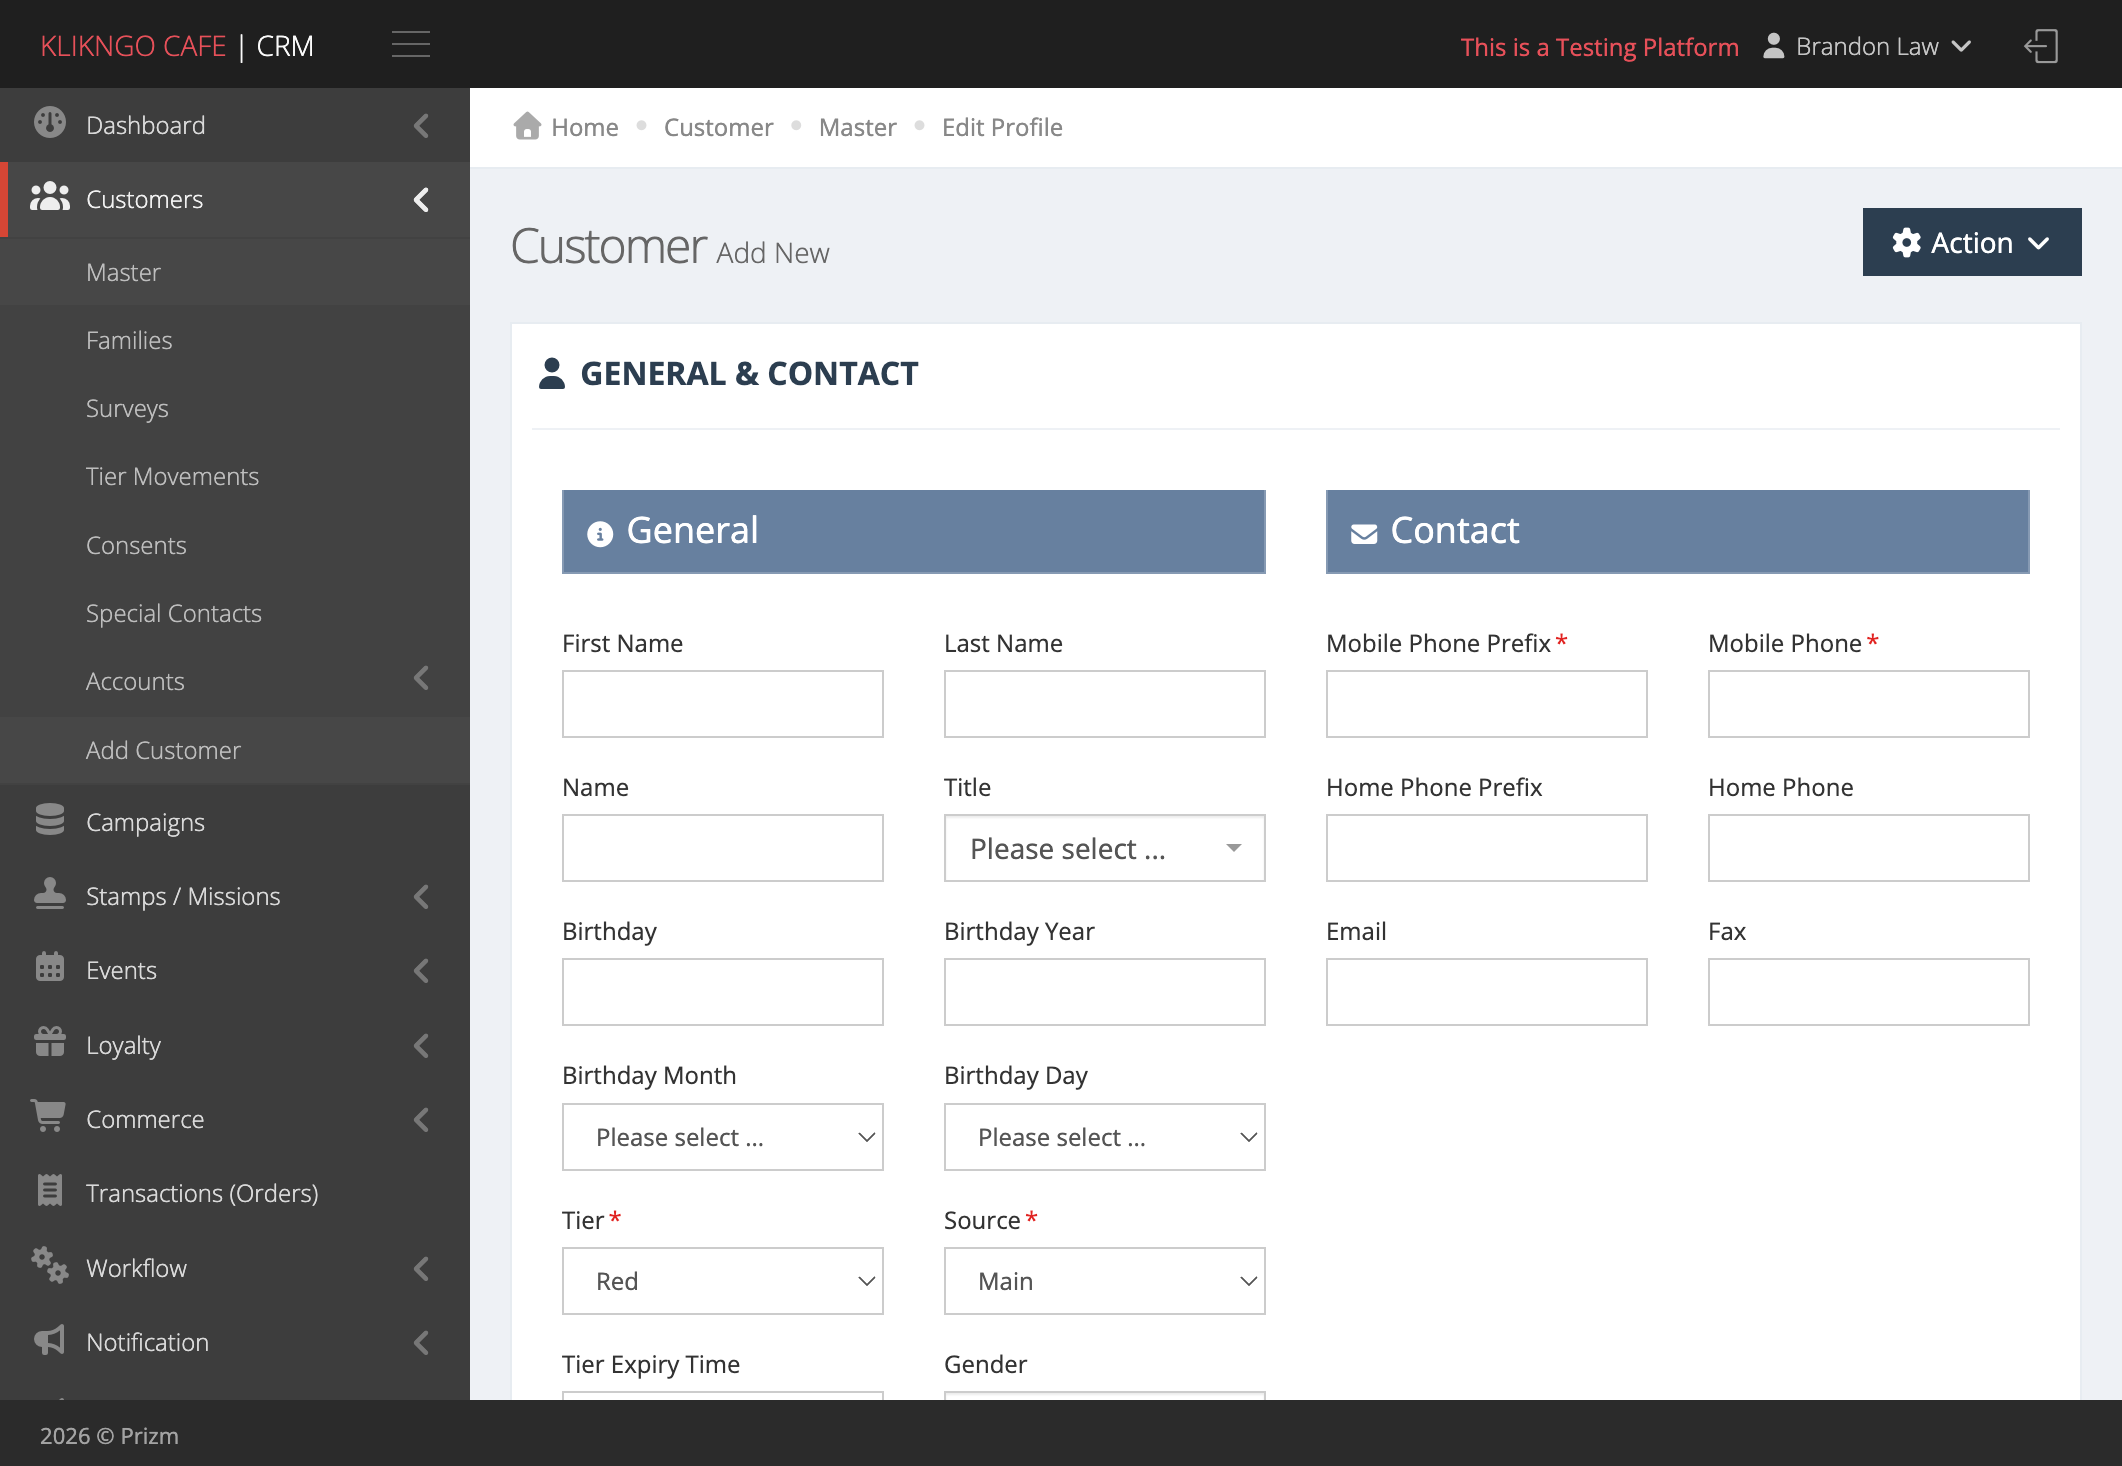Go to Master breadcrumb link
2122x1466 pixels.
[x=857, y=127]
